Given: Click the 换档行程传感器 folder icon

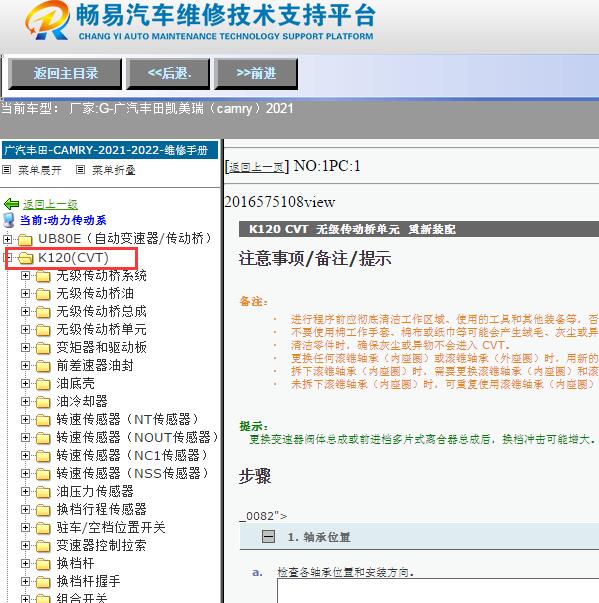Looking at the screenshot, I should click(x=43, y=510).
